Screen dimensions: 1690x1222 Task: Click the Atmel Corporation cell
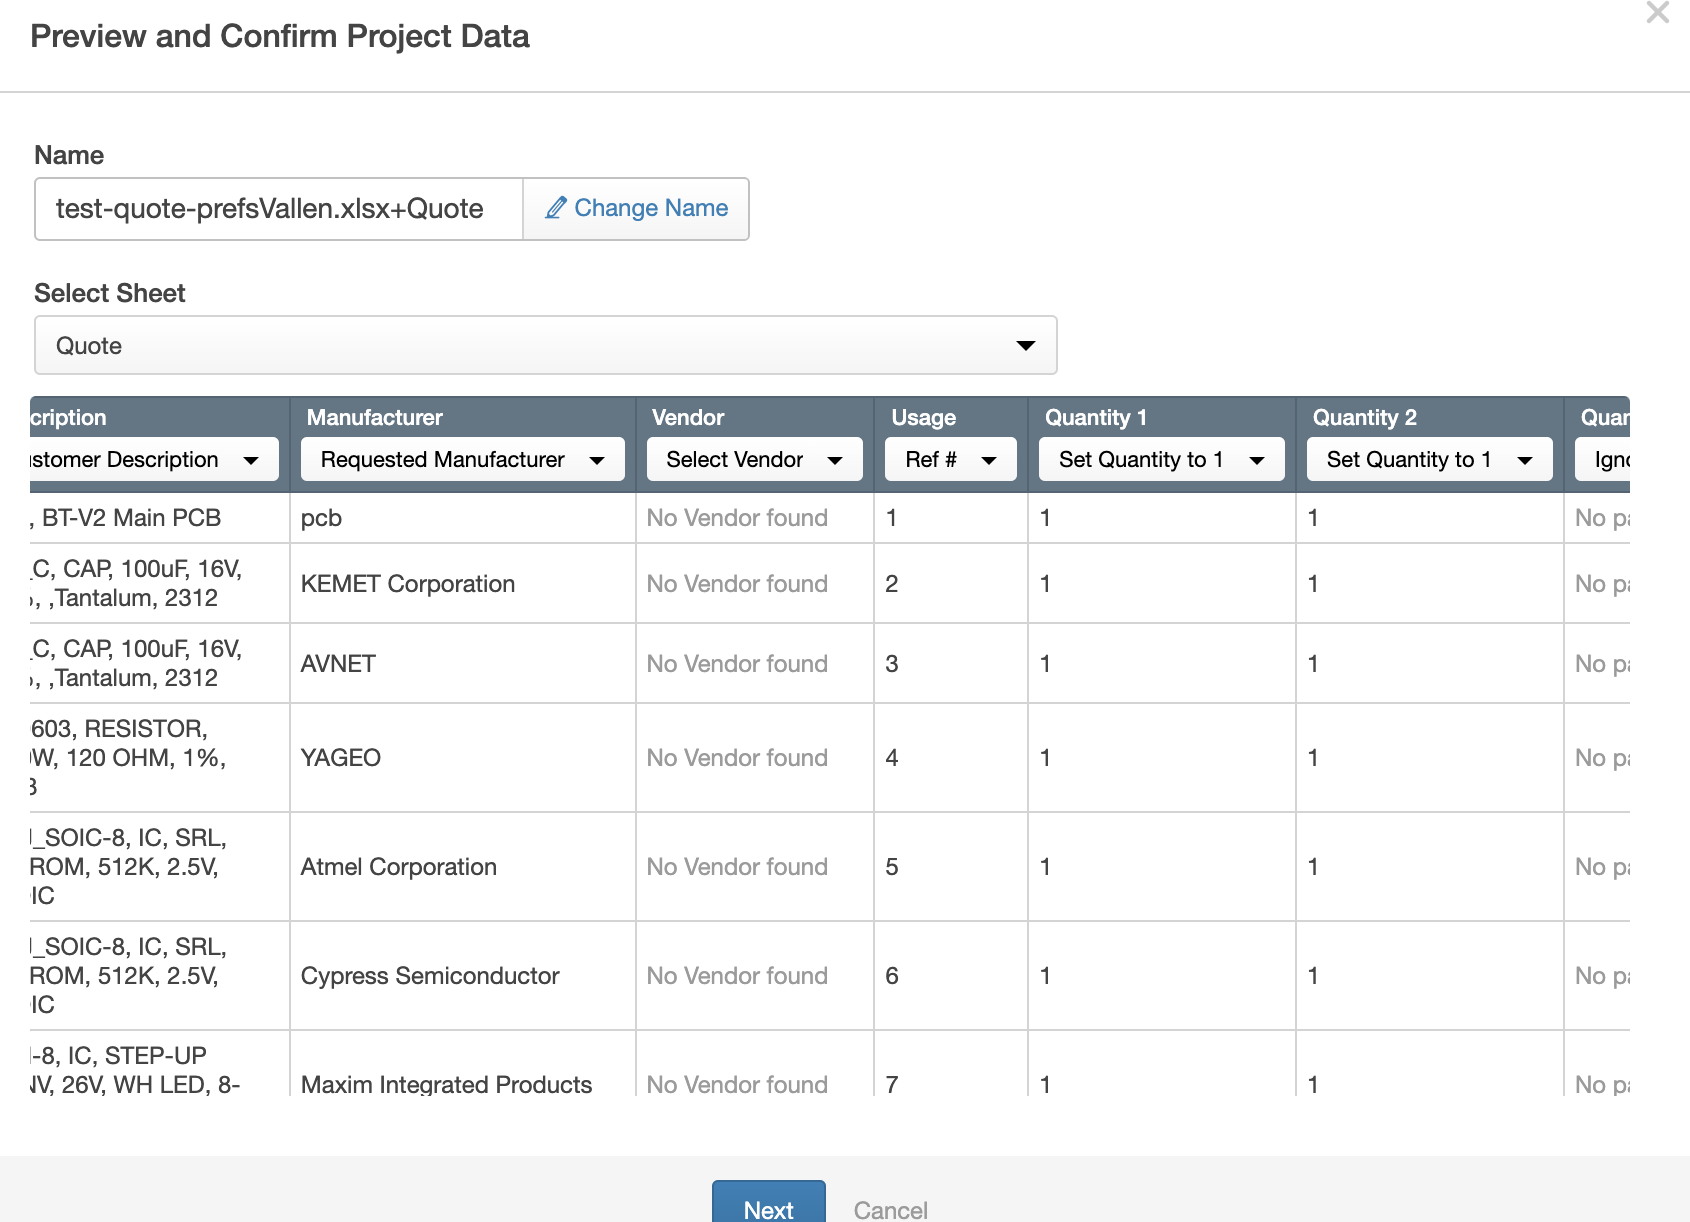point(398,866)
